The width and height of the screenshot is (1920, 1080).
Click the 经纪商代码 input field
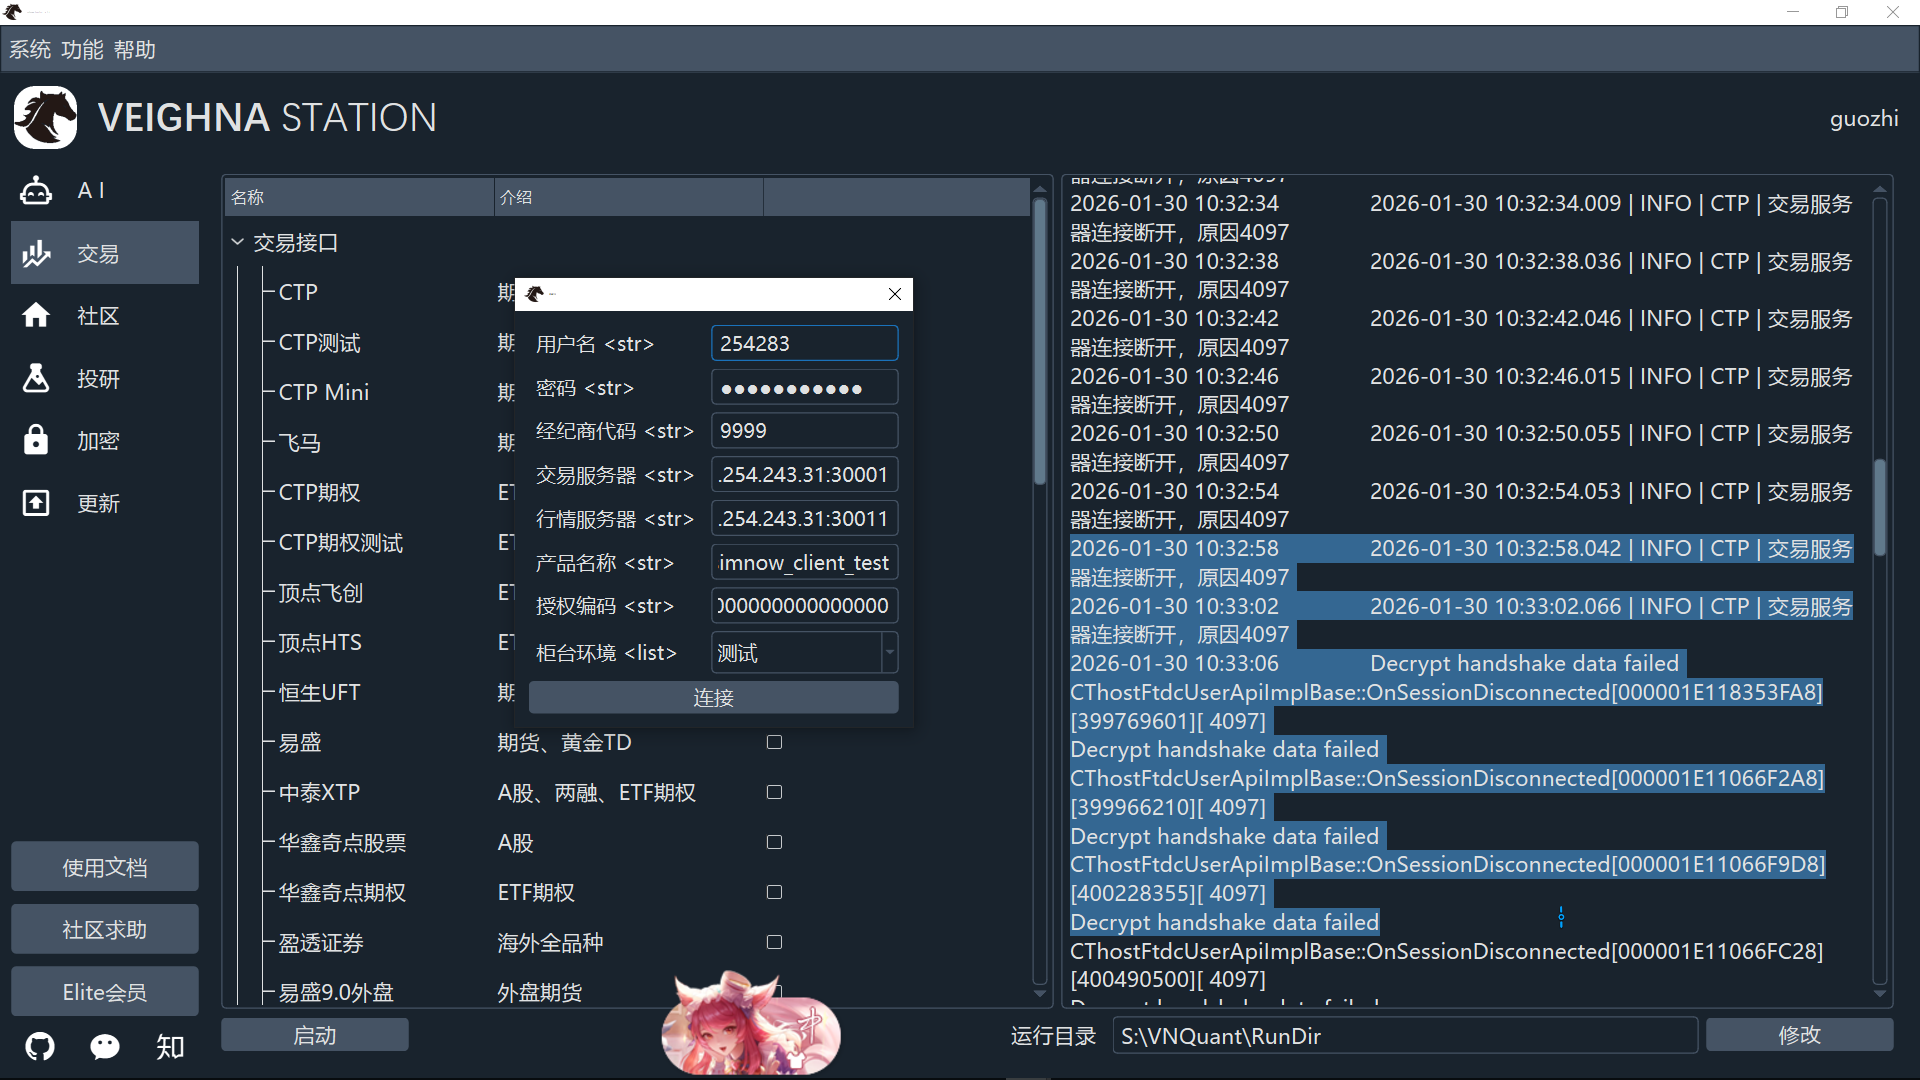pyautogui.click(x=804, y=431)
